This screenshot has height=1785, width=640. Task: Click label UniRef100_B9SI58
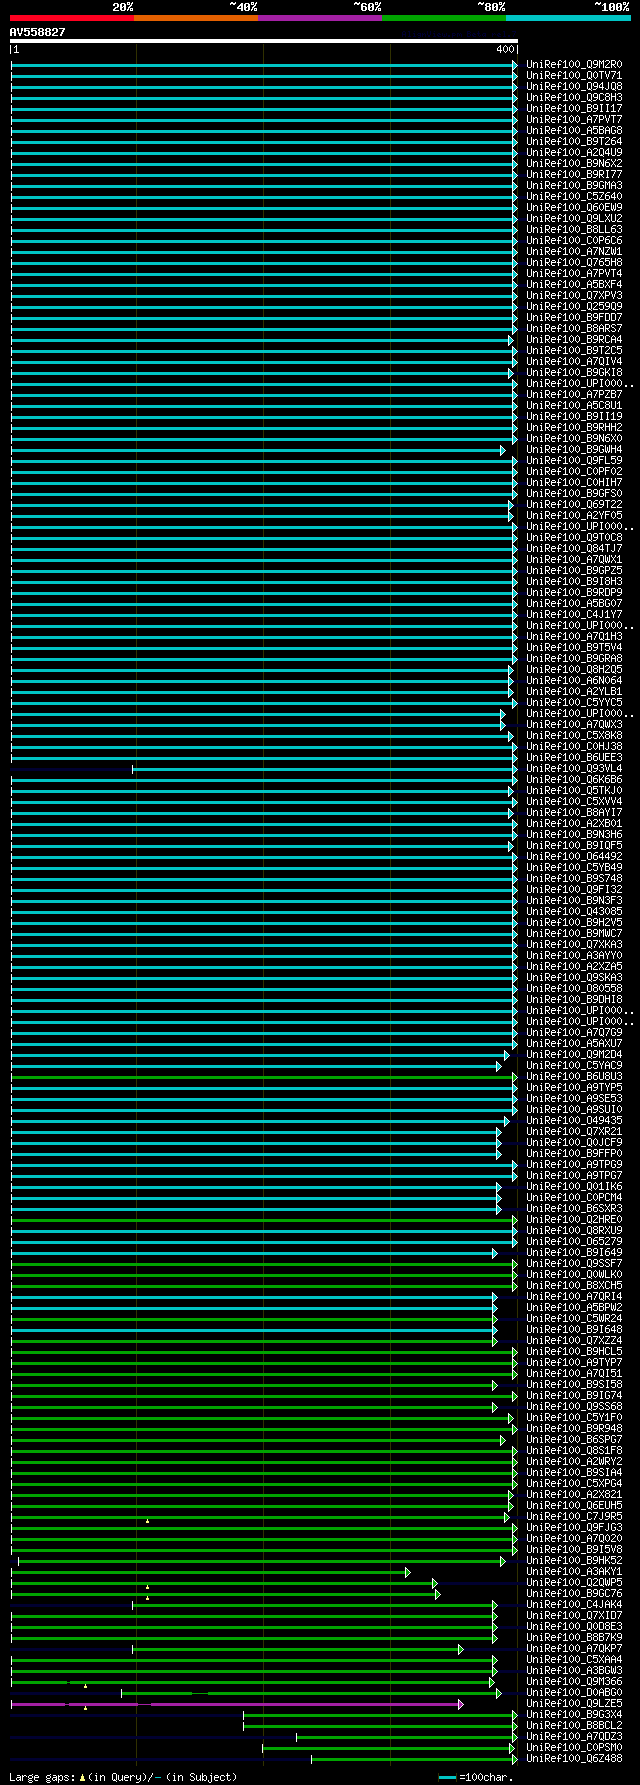pos(574,1384)
